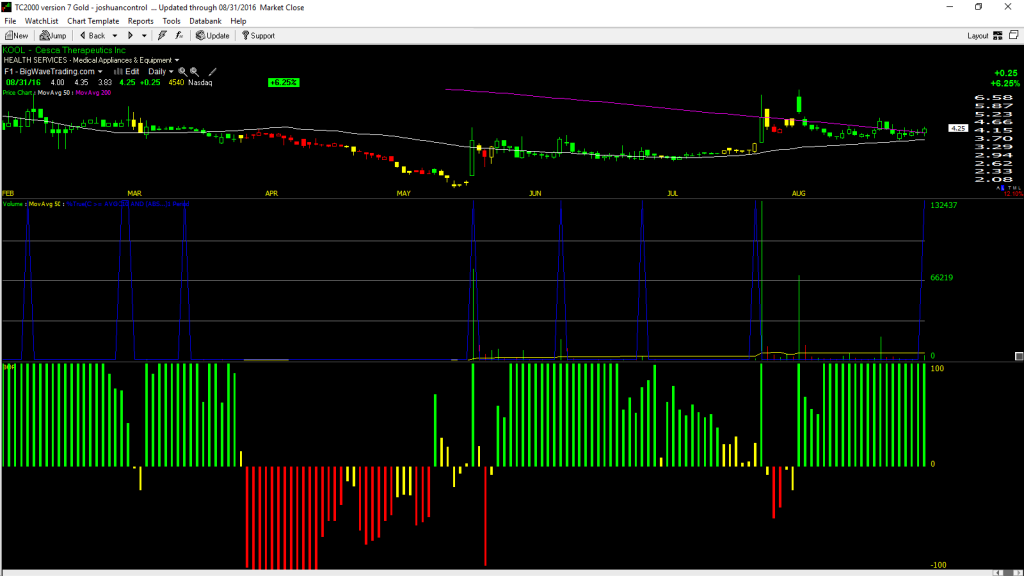1024x576 pixels.
Task: Click the lightning bolt toolbar icon
Action: click(162, 36)
